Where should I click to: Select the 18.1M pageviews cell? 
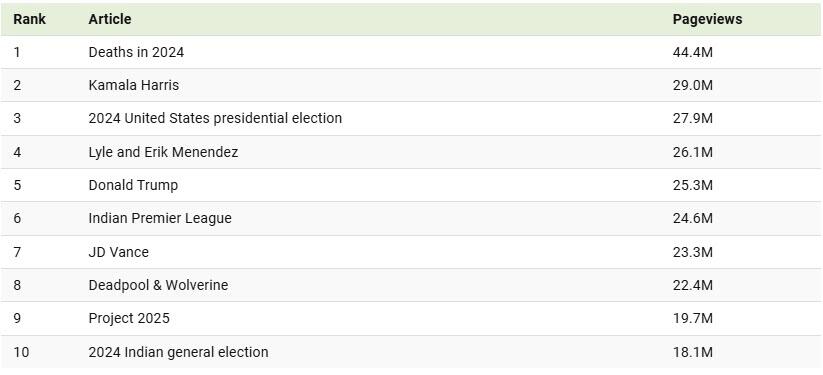click(x=692, y=352)
